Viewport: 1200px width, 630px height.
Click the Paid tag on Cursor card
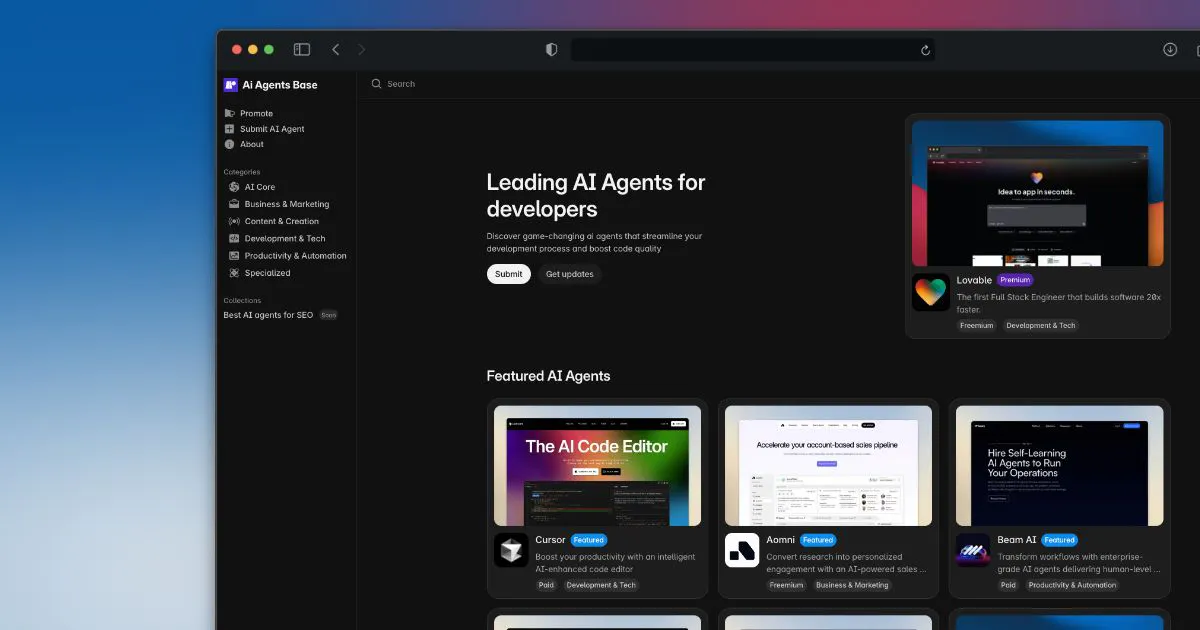point(546,585)
